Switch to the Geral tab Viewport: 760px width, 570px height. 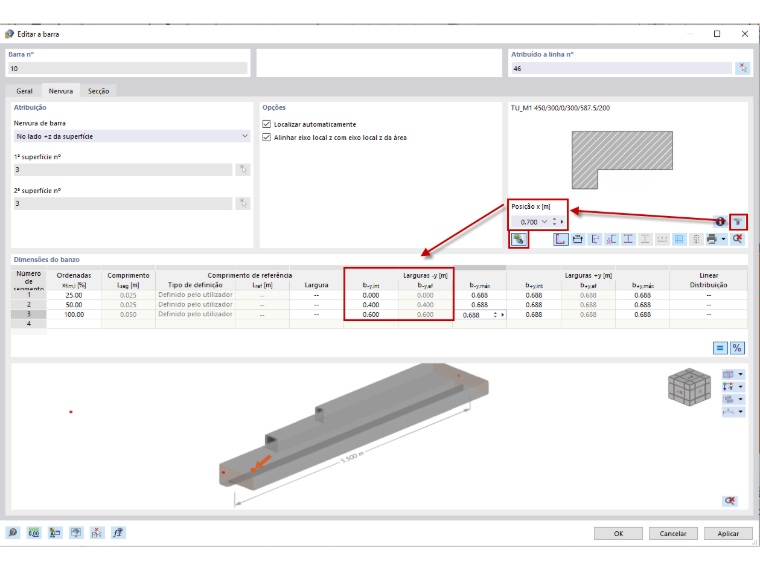point(24,91)
